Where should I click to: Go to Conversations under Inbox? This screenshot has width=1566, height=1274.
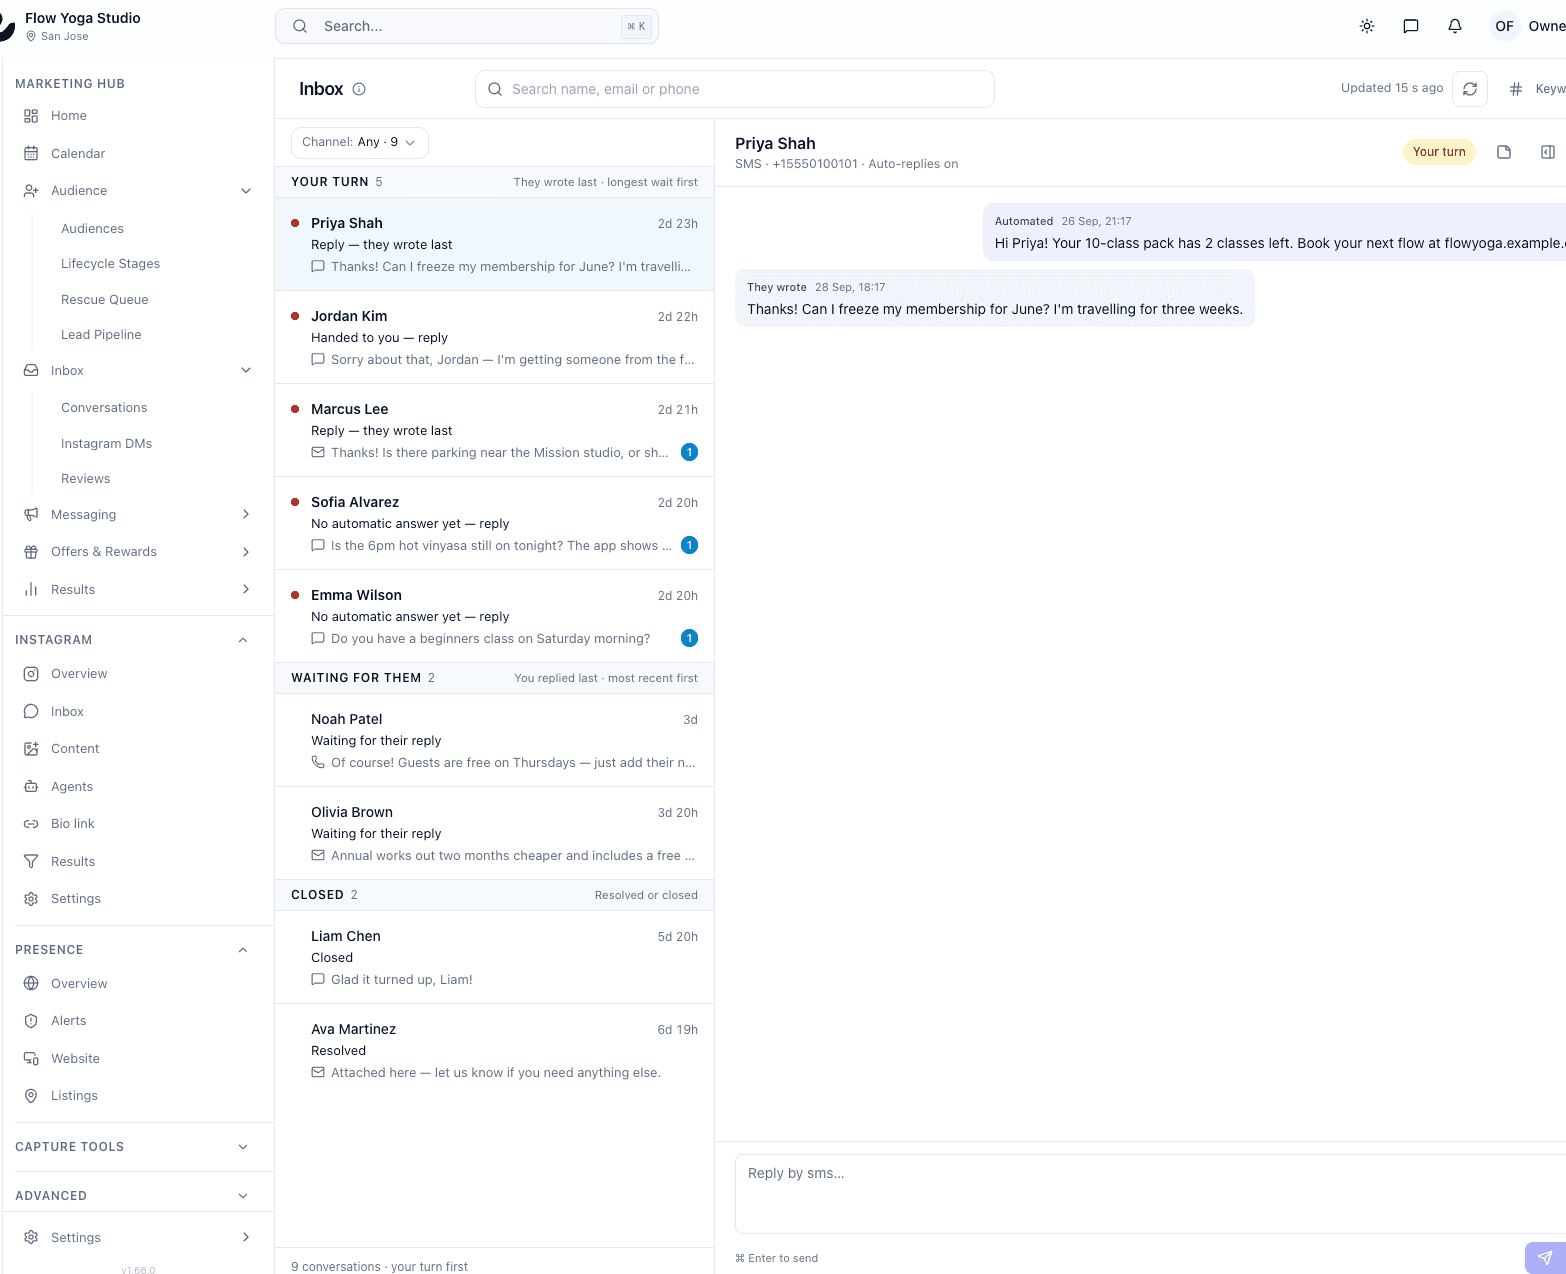click(x=104, y=408)
